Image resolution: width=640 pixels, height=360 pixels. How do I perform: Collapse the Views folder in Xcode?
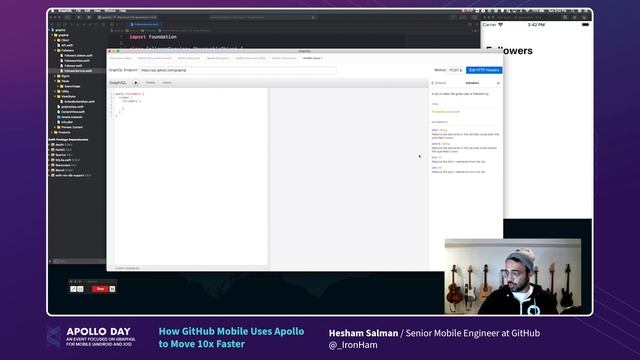pos(55,81)
